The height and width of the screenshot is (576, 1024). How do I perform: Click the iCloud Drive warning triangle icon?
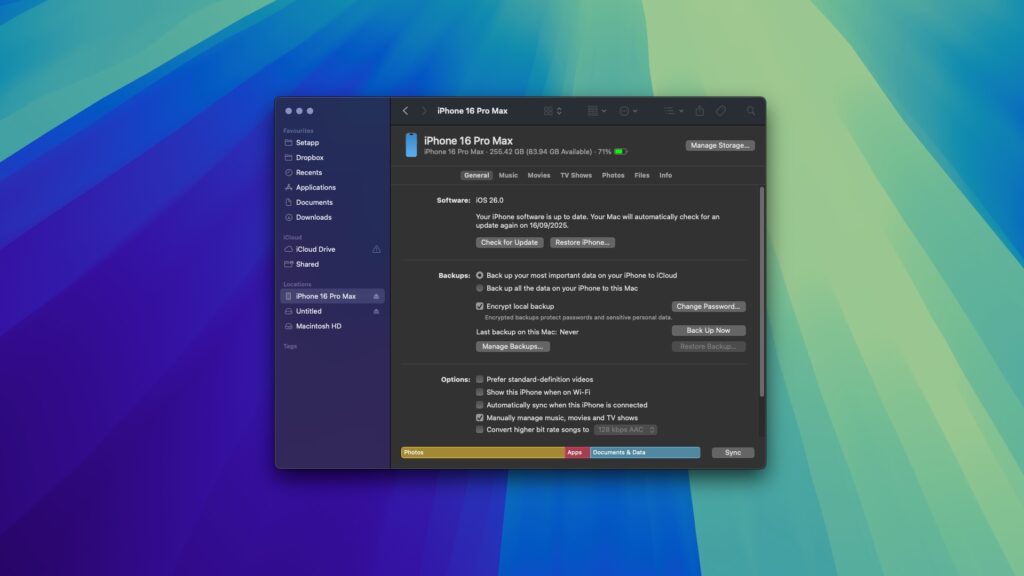376,249
